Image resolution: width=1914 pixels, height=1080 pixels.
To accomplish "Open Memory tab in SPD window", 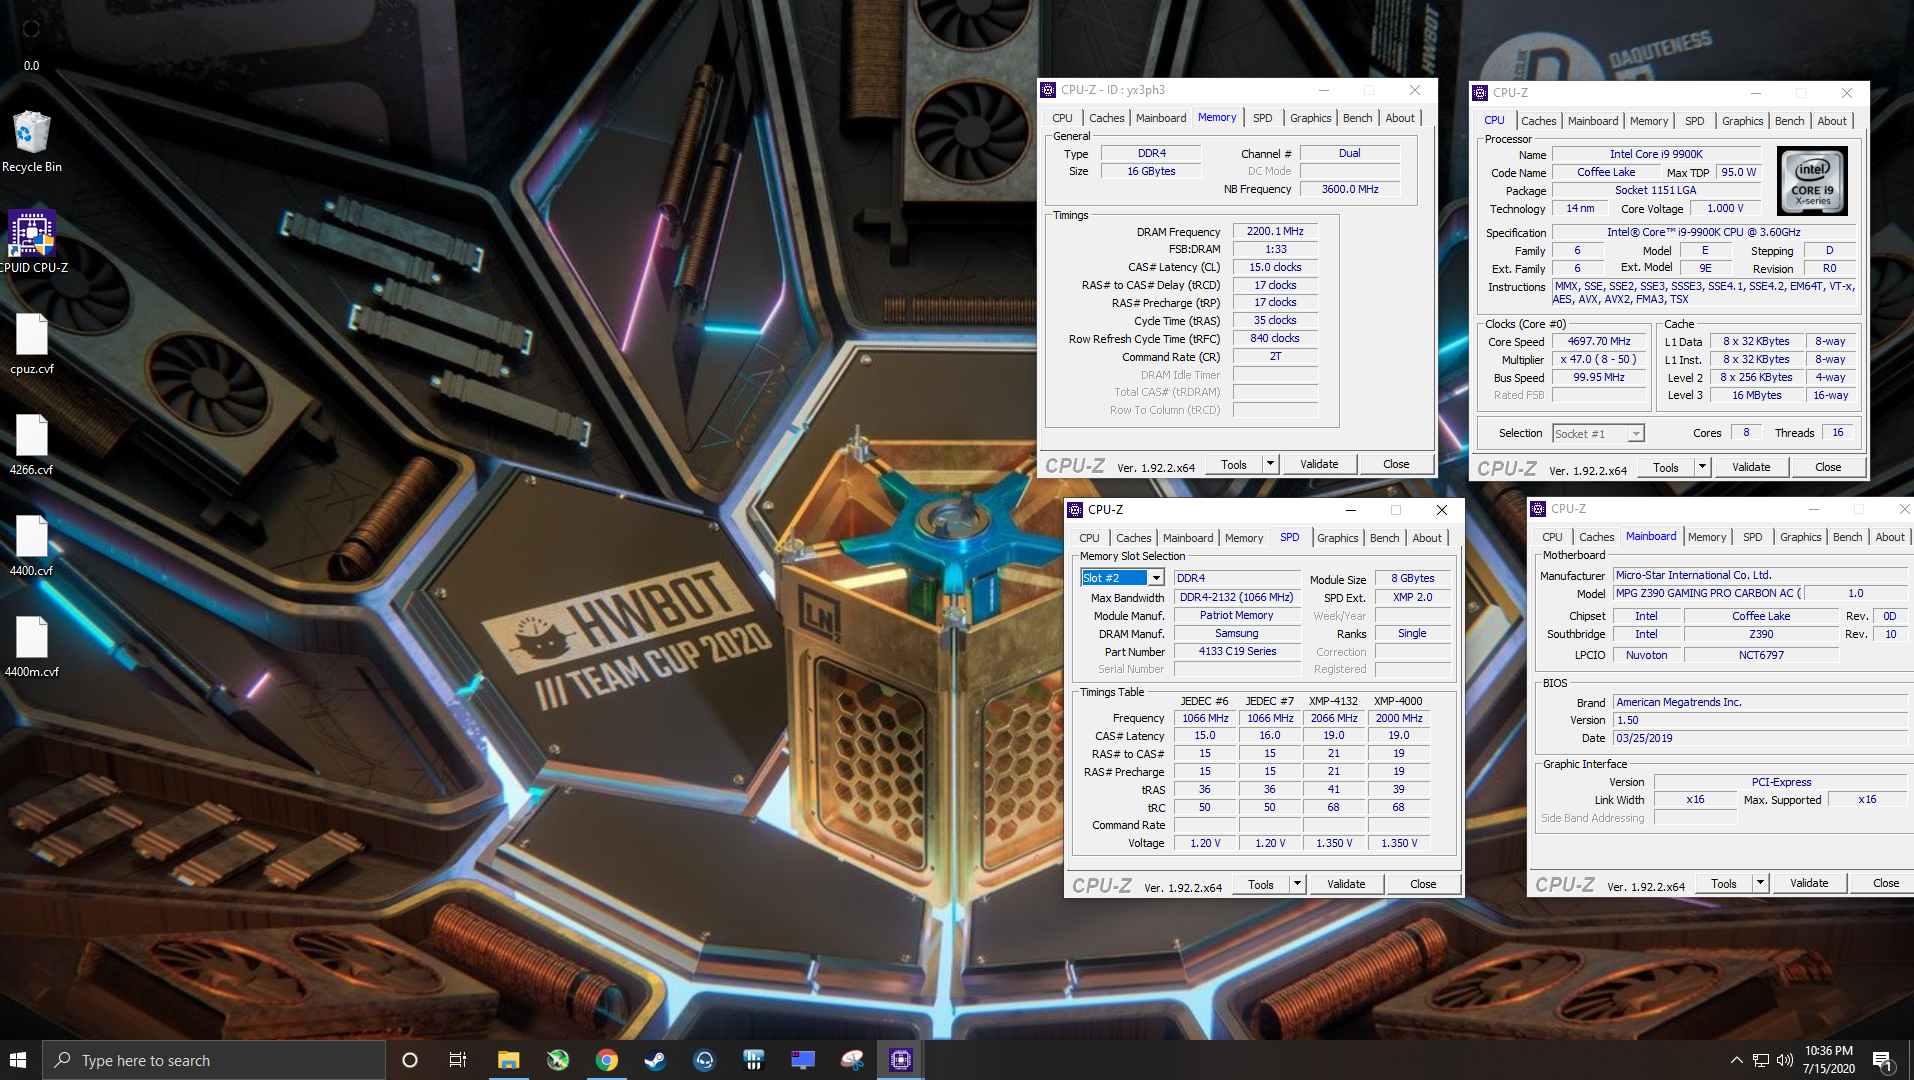I will 1244,538.
